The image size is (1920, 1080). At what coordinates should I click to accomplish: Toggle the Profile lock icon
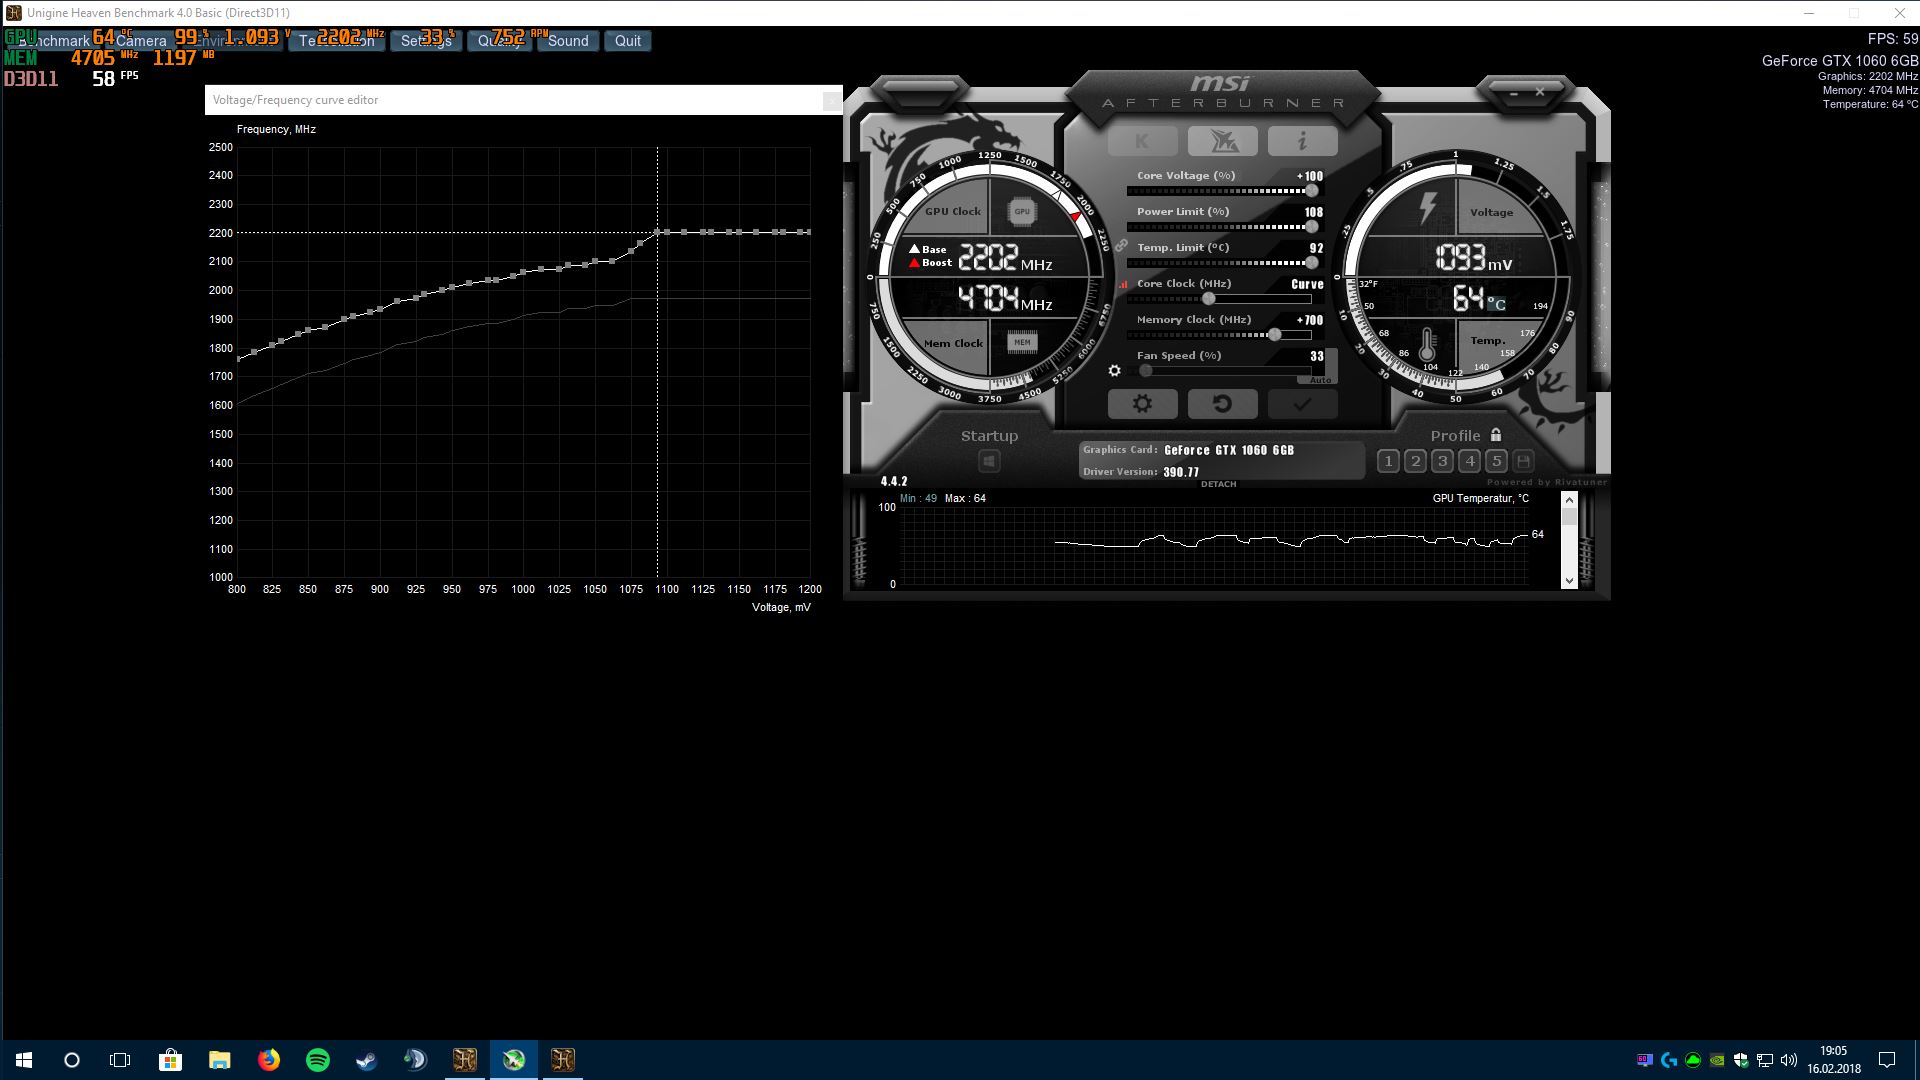(x=1496, y=435)
